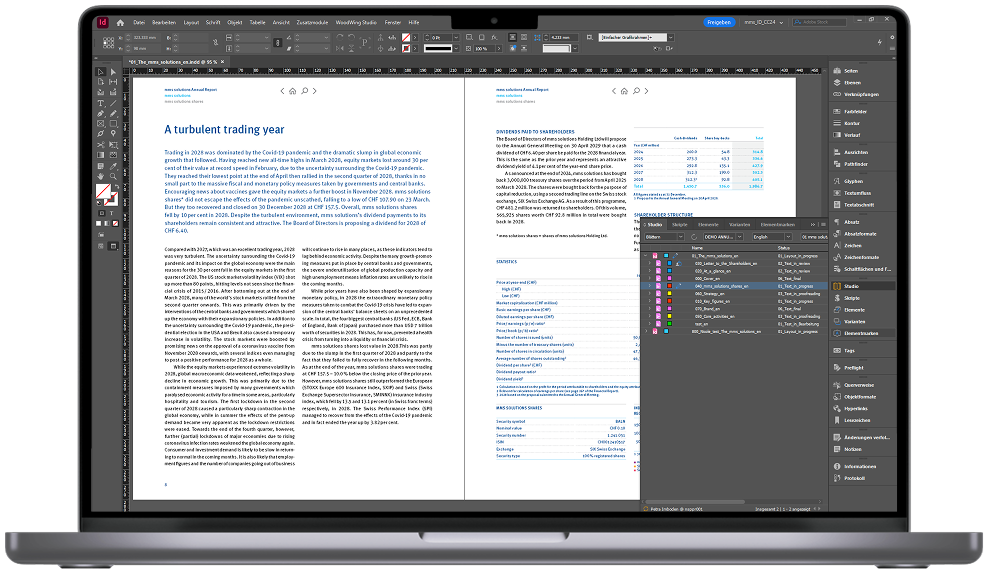Open the stroke weight 0 Pt dropdown
This screenshot has height=574, width=988.
click(456, 38)
